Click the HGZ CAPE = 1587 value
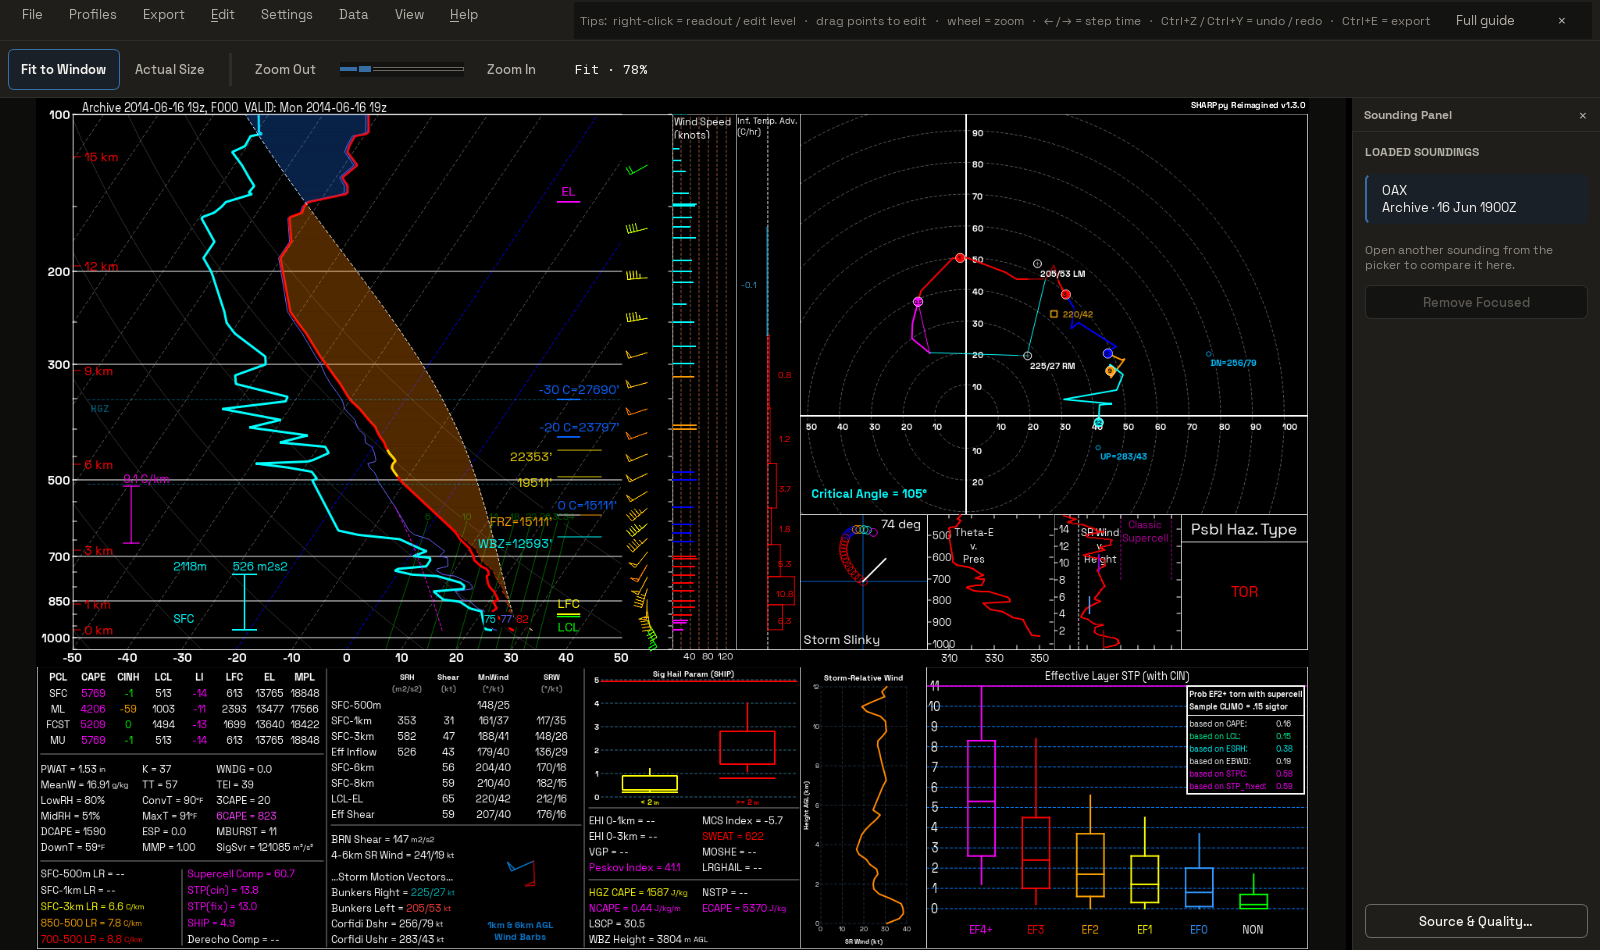 pos(638,892)
